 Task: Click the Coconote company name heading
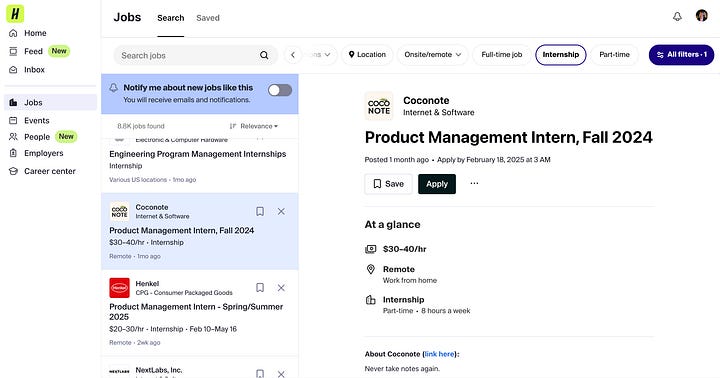coord(426,100)
